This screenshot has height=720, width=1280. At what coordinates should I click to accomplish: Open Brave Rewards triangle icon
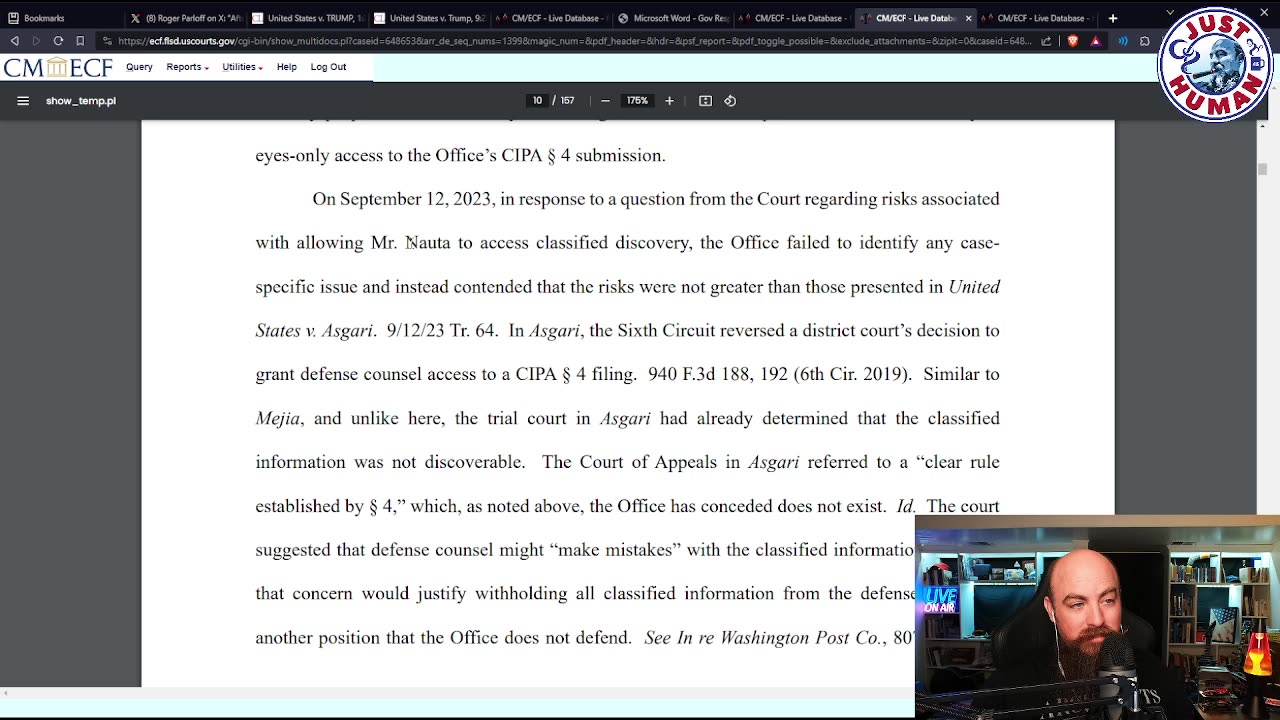[1096, 41]
